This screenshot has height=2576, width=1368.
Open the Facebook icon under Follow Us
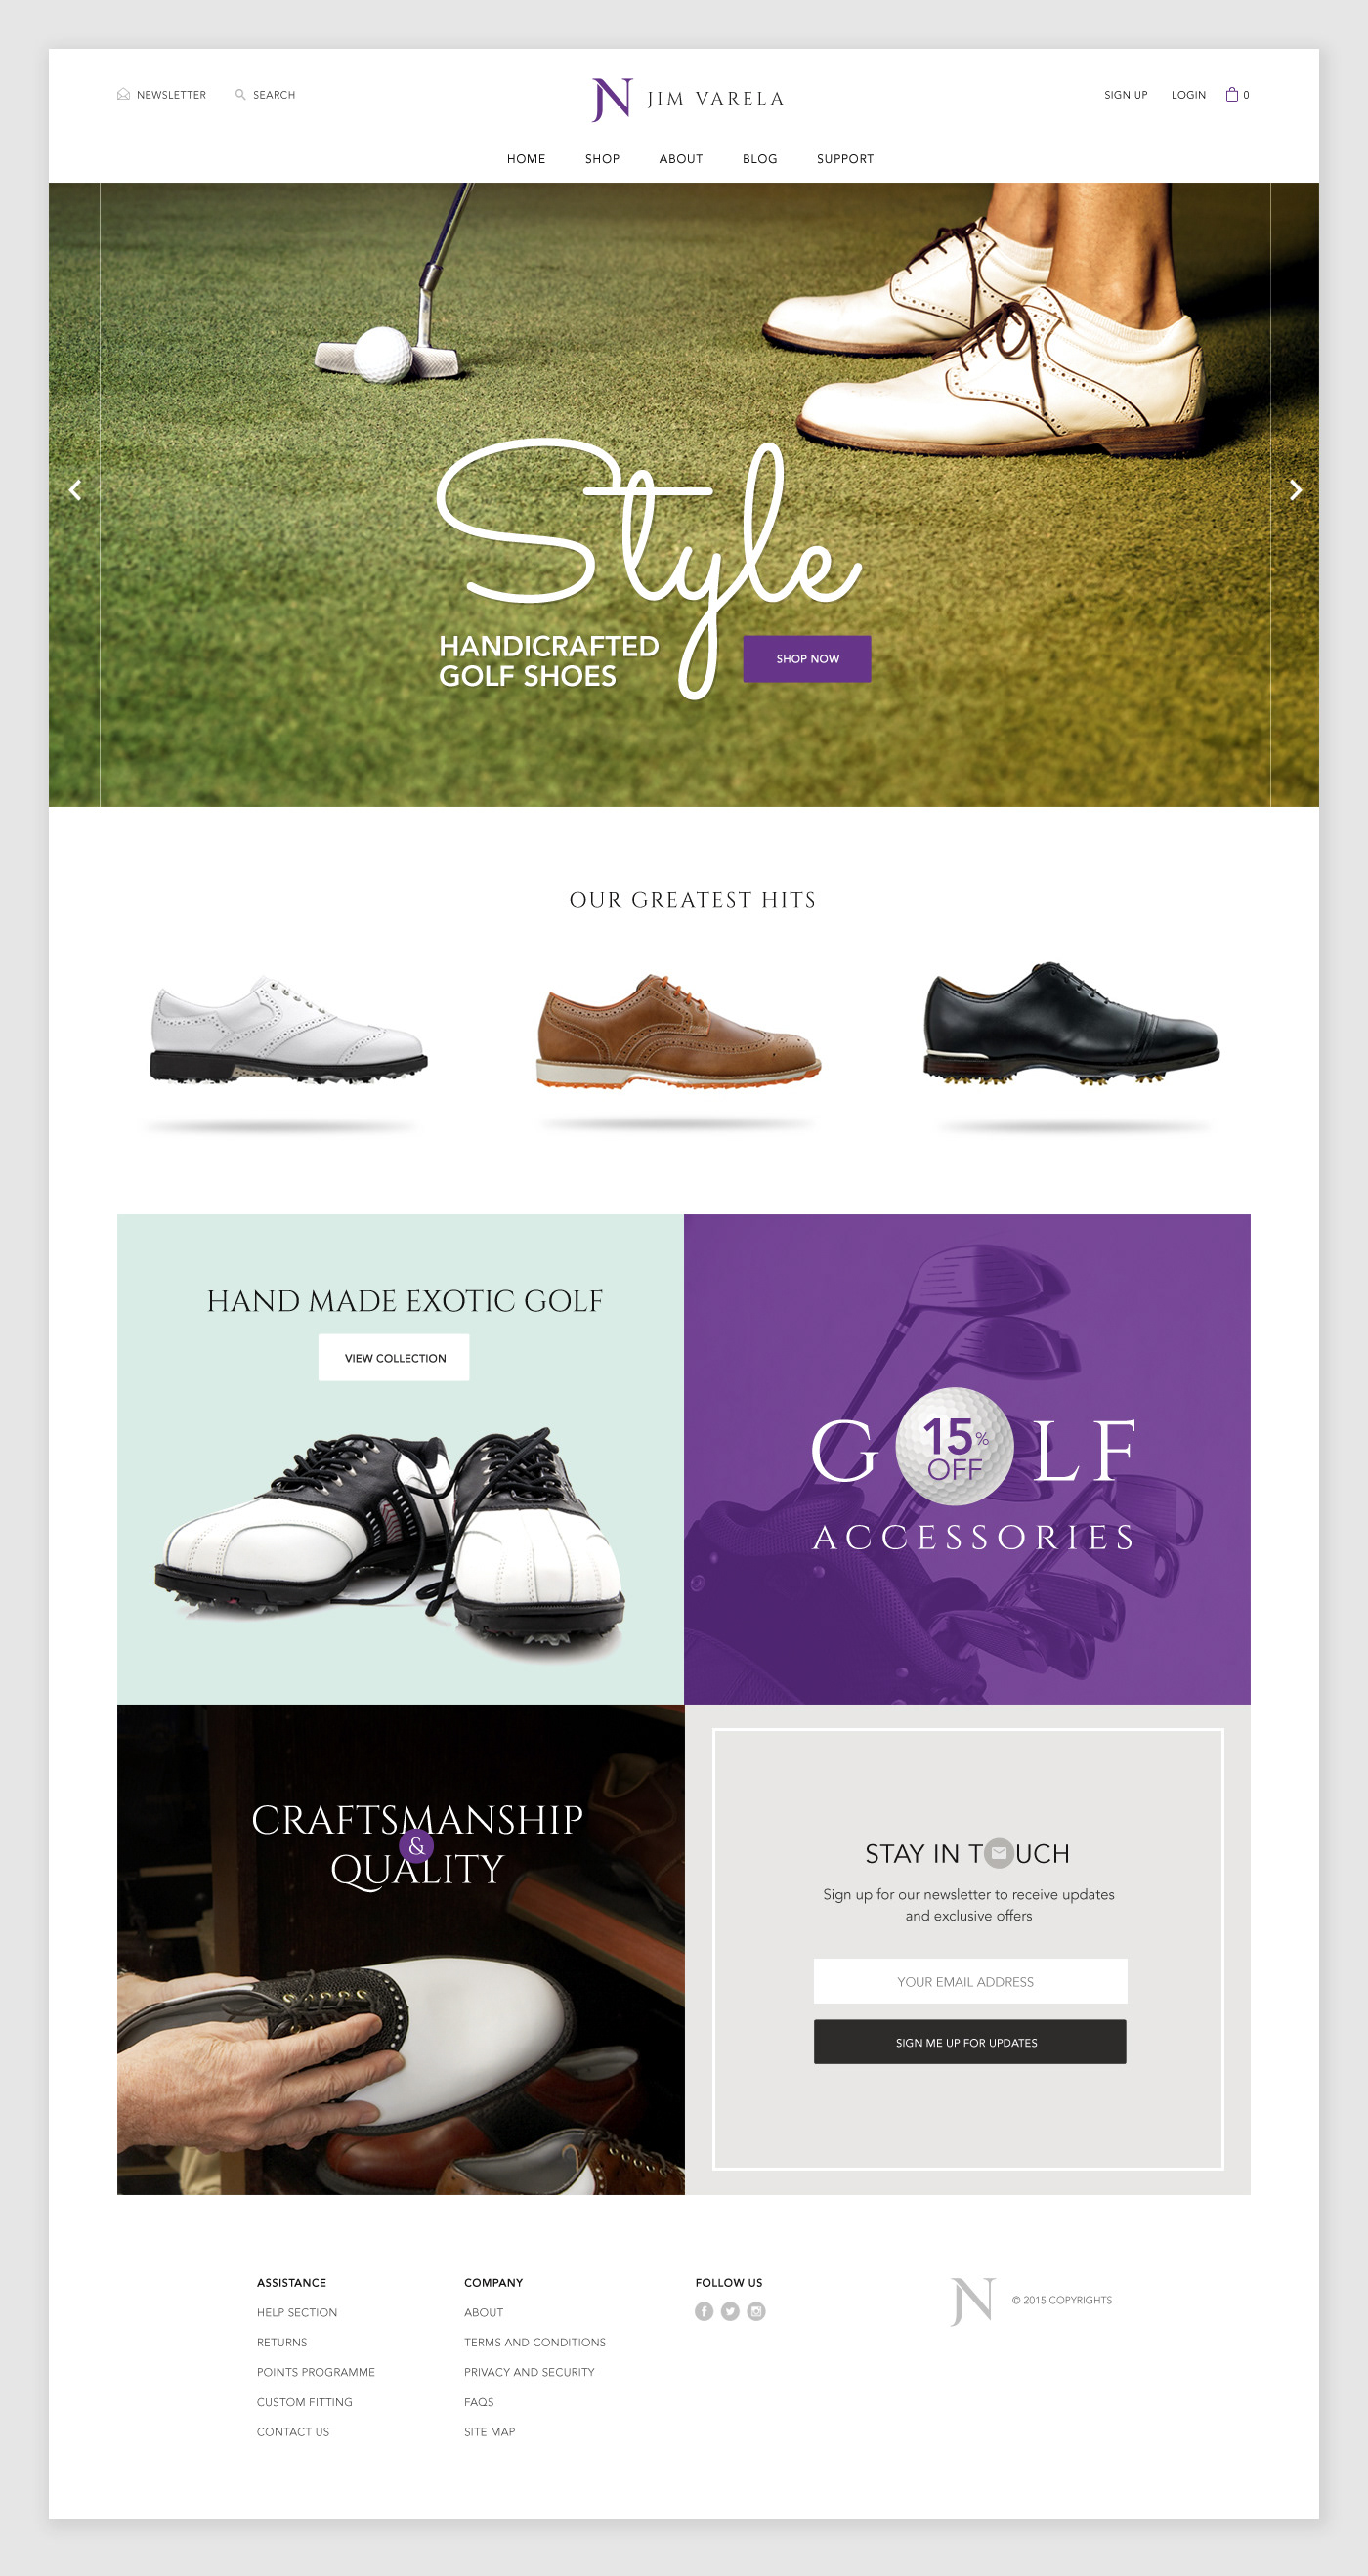coord(704,2311)
